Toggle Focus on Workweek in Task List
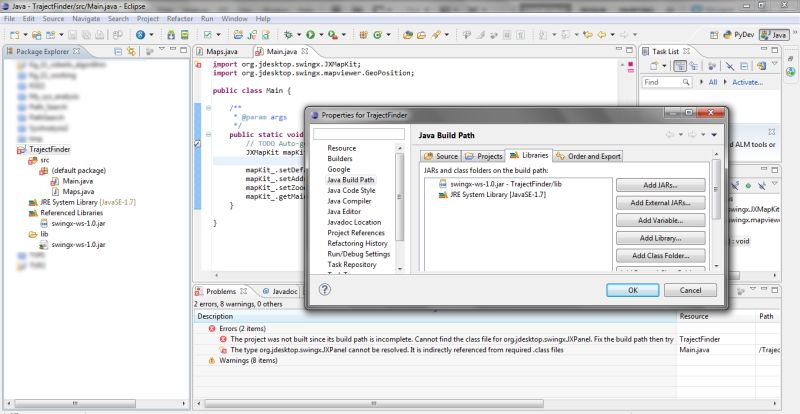 (712, 66)
